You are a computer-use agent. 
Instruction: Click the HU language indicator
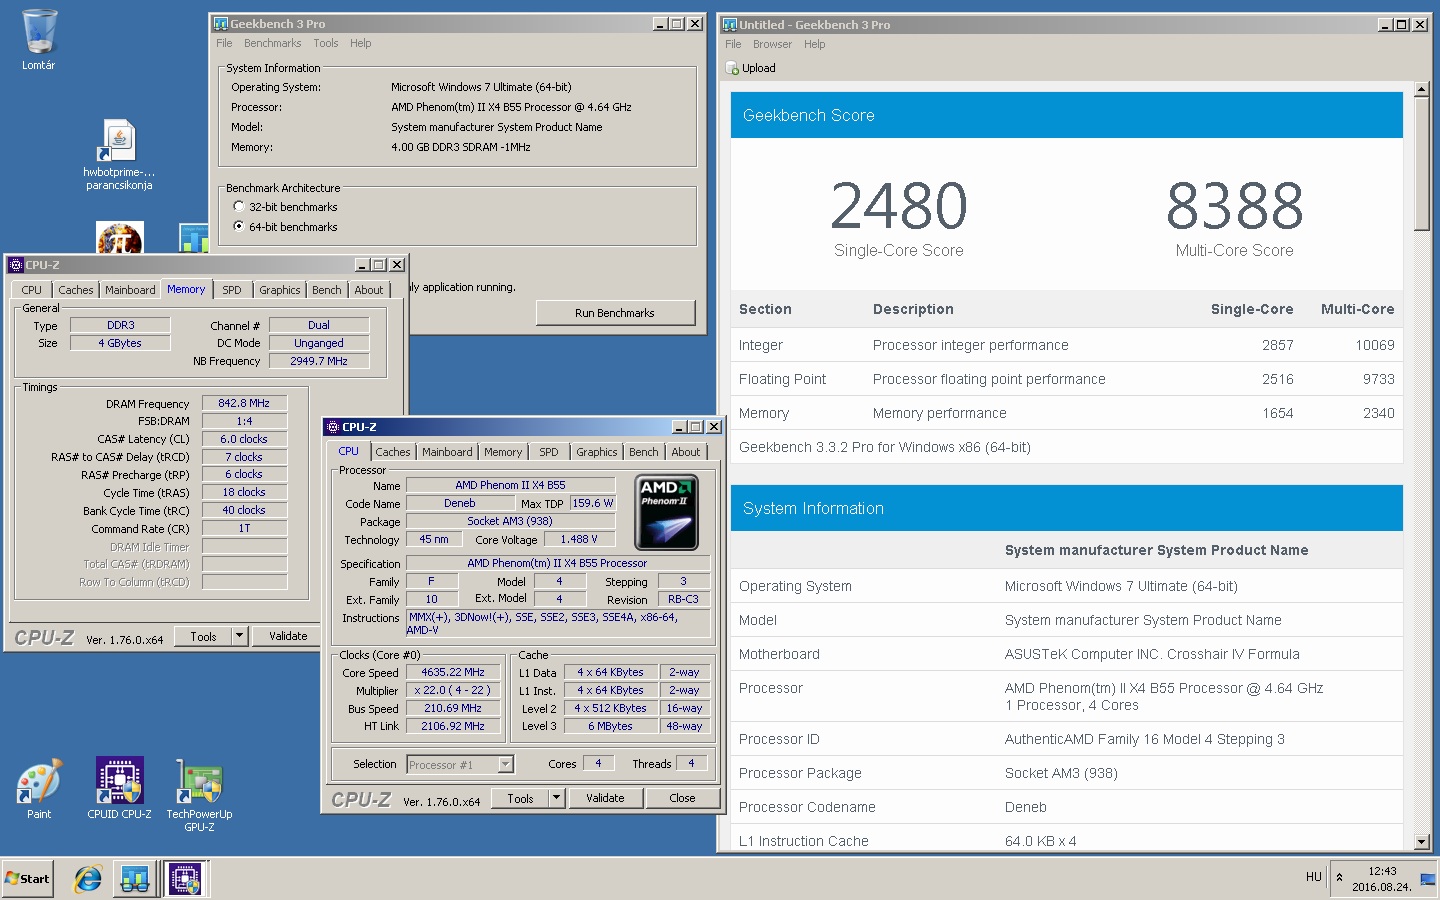[x=1313, y=877]
